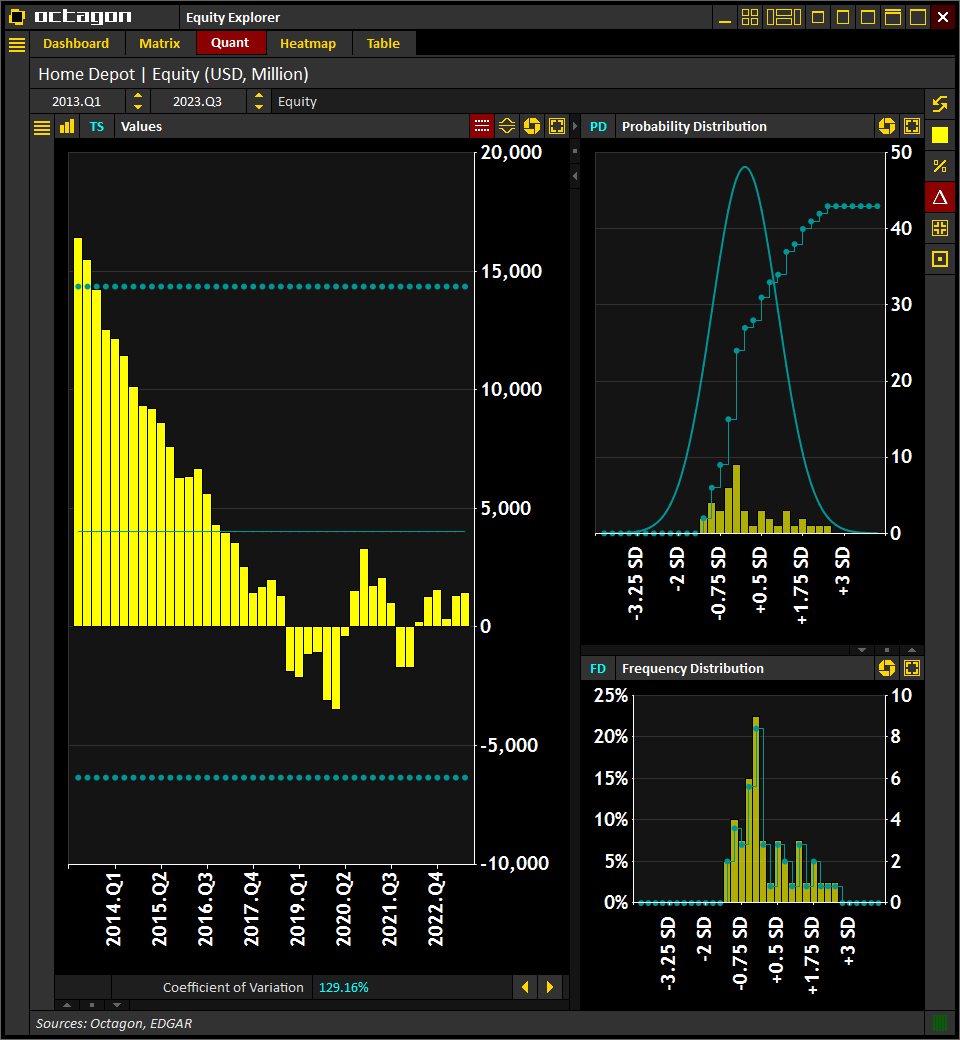Click the red dotted-grid icon on Values toolbar
Image resolution: width=960 pixels, height=1040 pixels.
(x=481, y=125)
